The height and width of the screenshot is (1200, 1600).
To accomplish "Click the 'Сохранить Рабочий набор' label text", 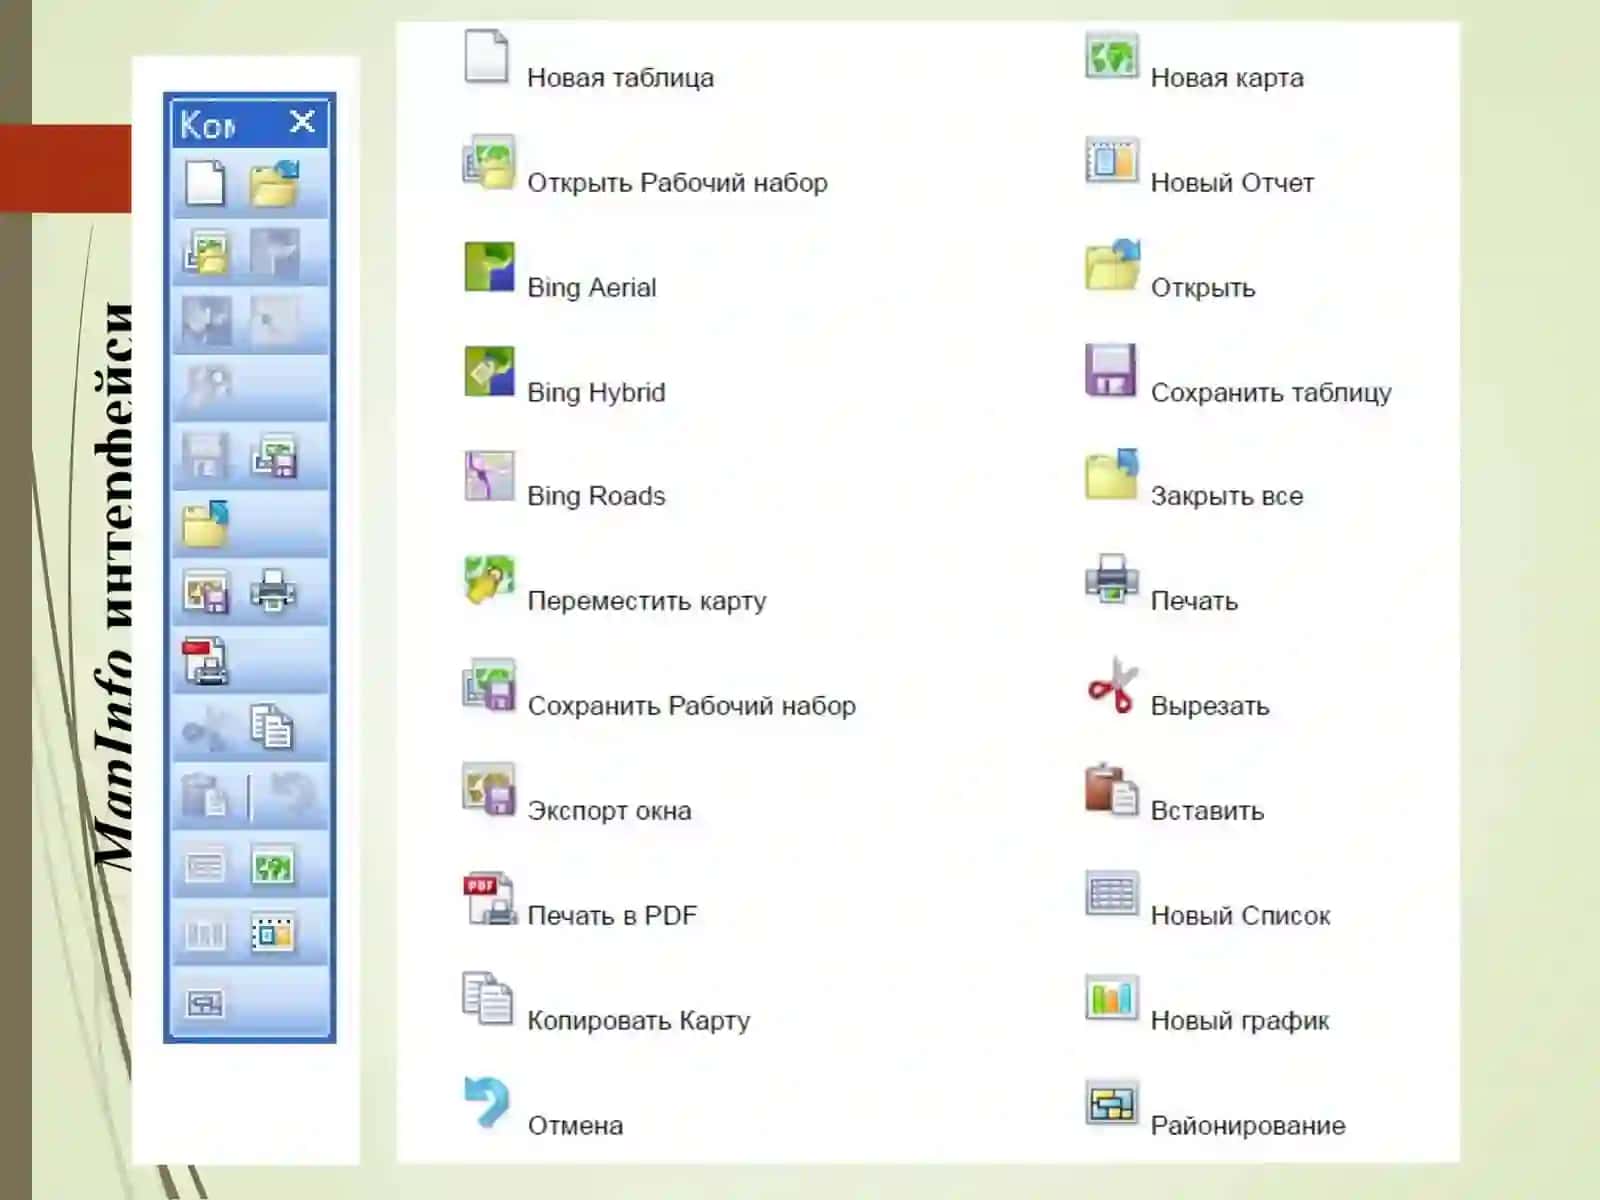I will [x=691, y=706].
